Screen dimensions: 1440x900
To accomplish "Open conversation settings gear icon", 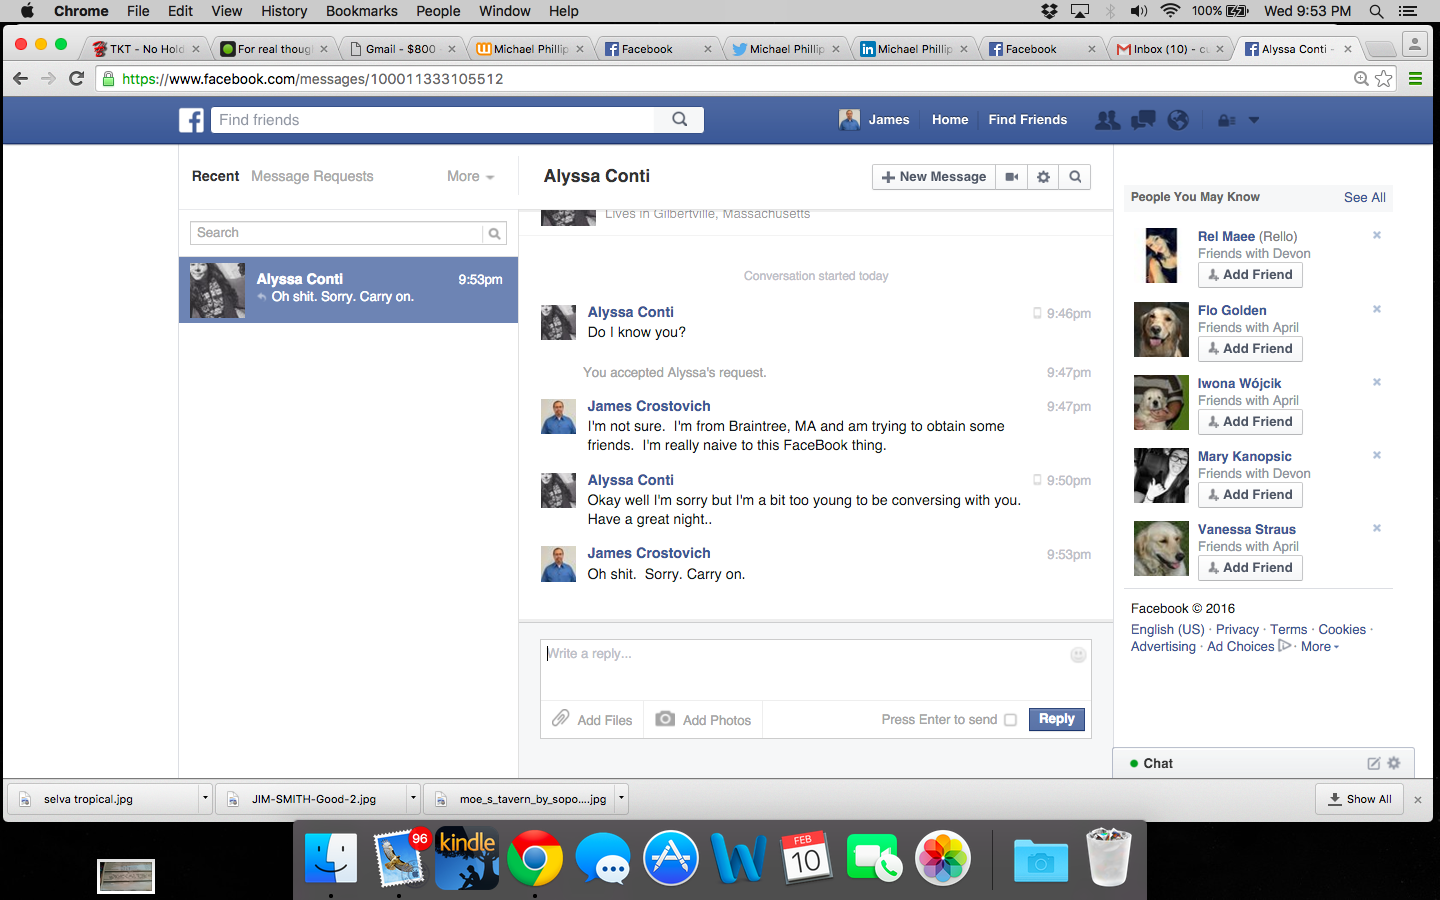I will [x=1043, y=177].
